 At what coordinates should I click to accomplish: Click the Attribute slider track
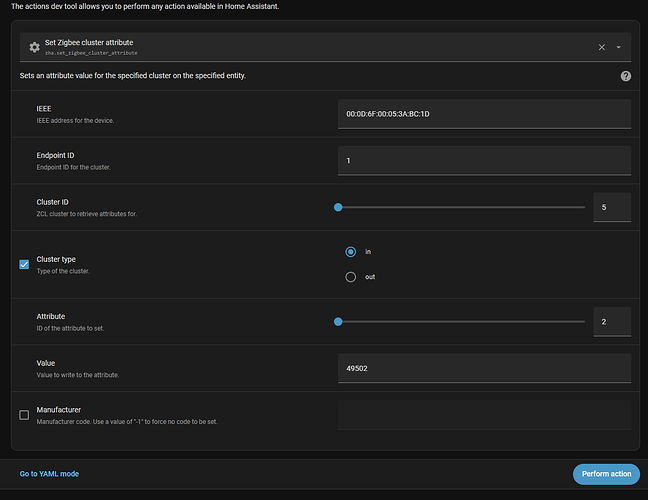(460, 321)
